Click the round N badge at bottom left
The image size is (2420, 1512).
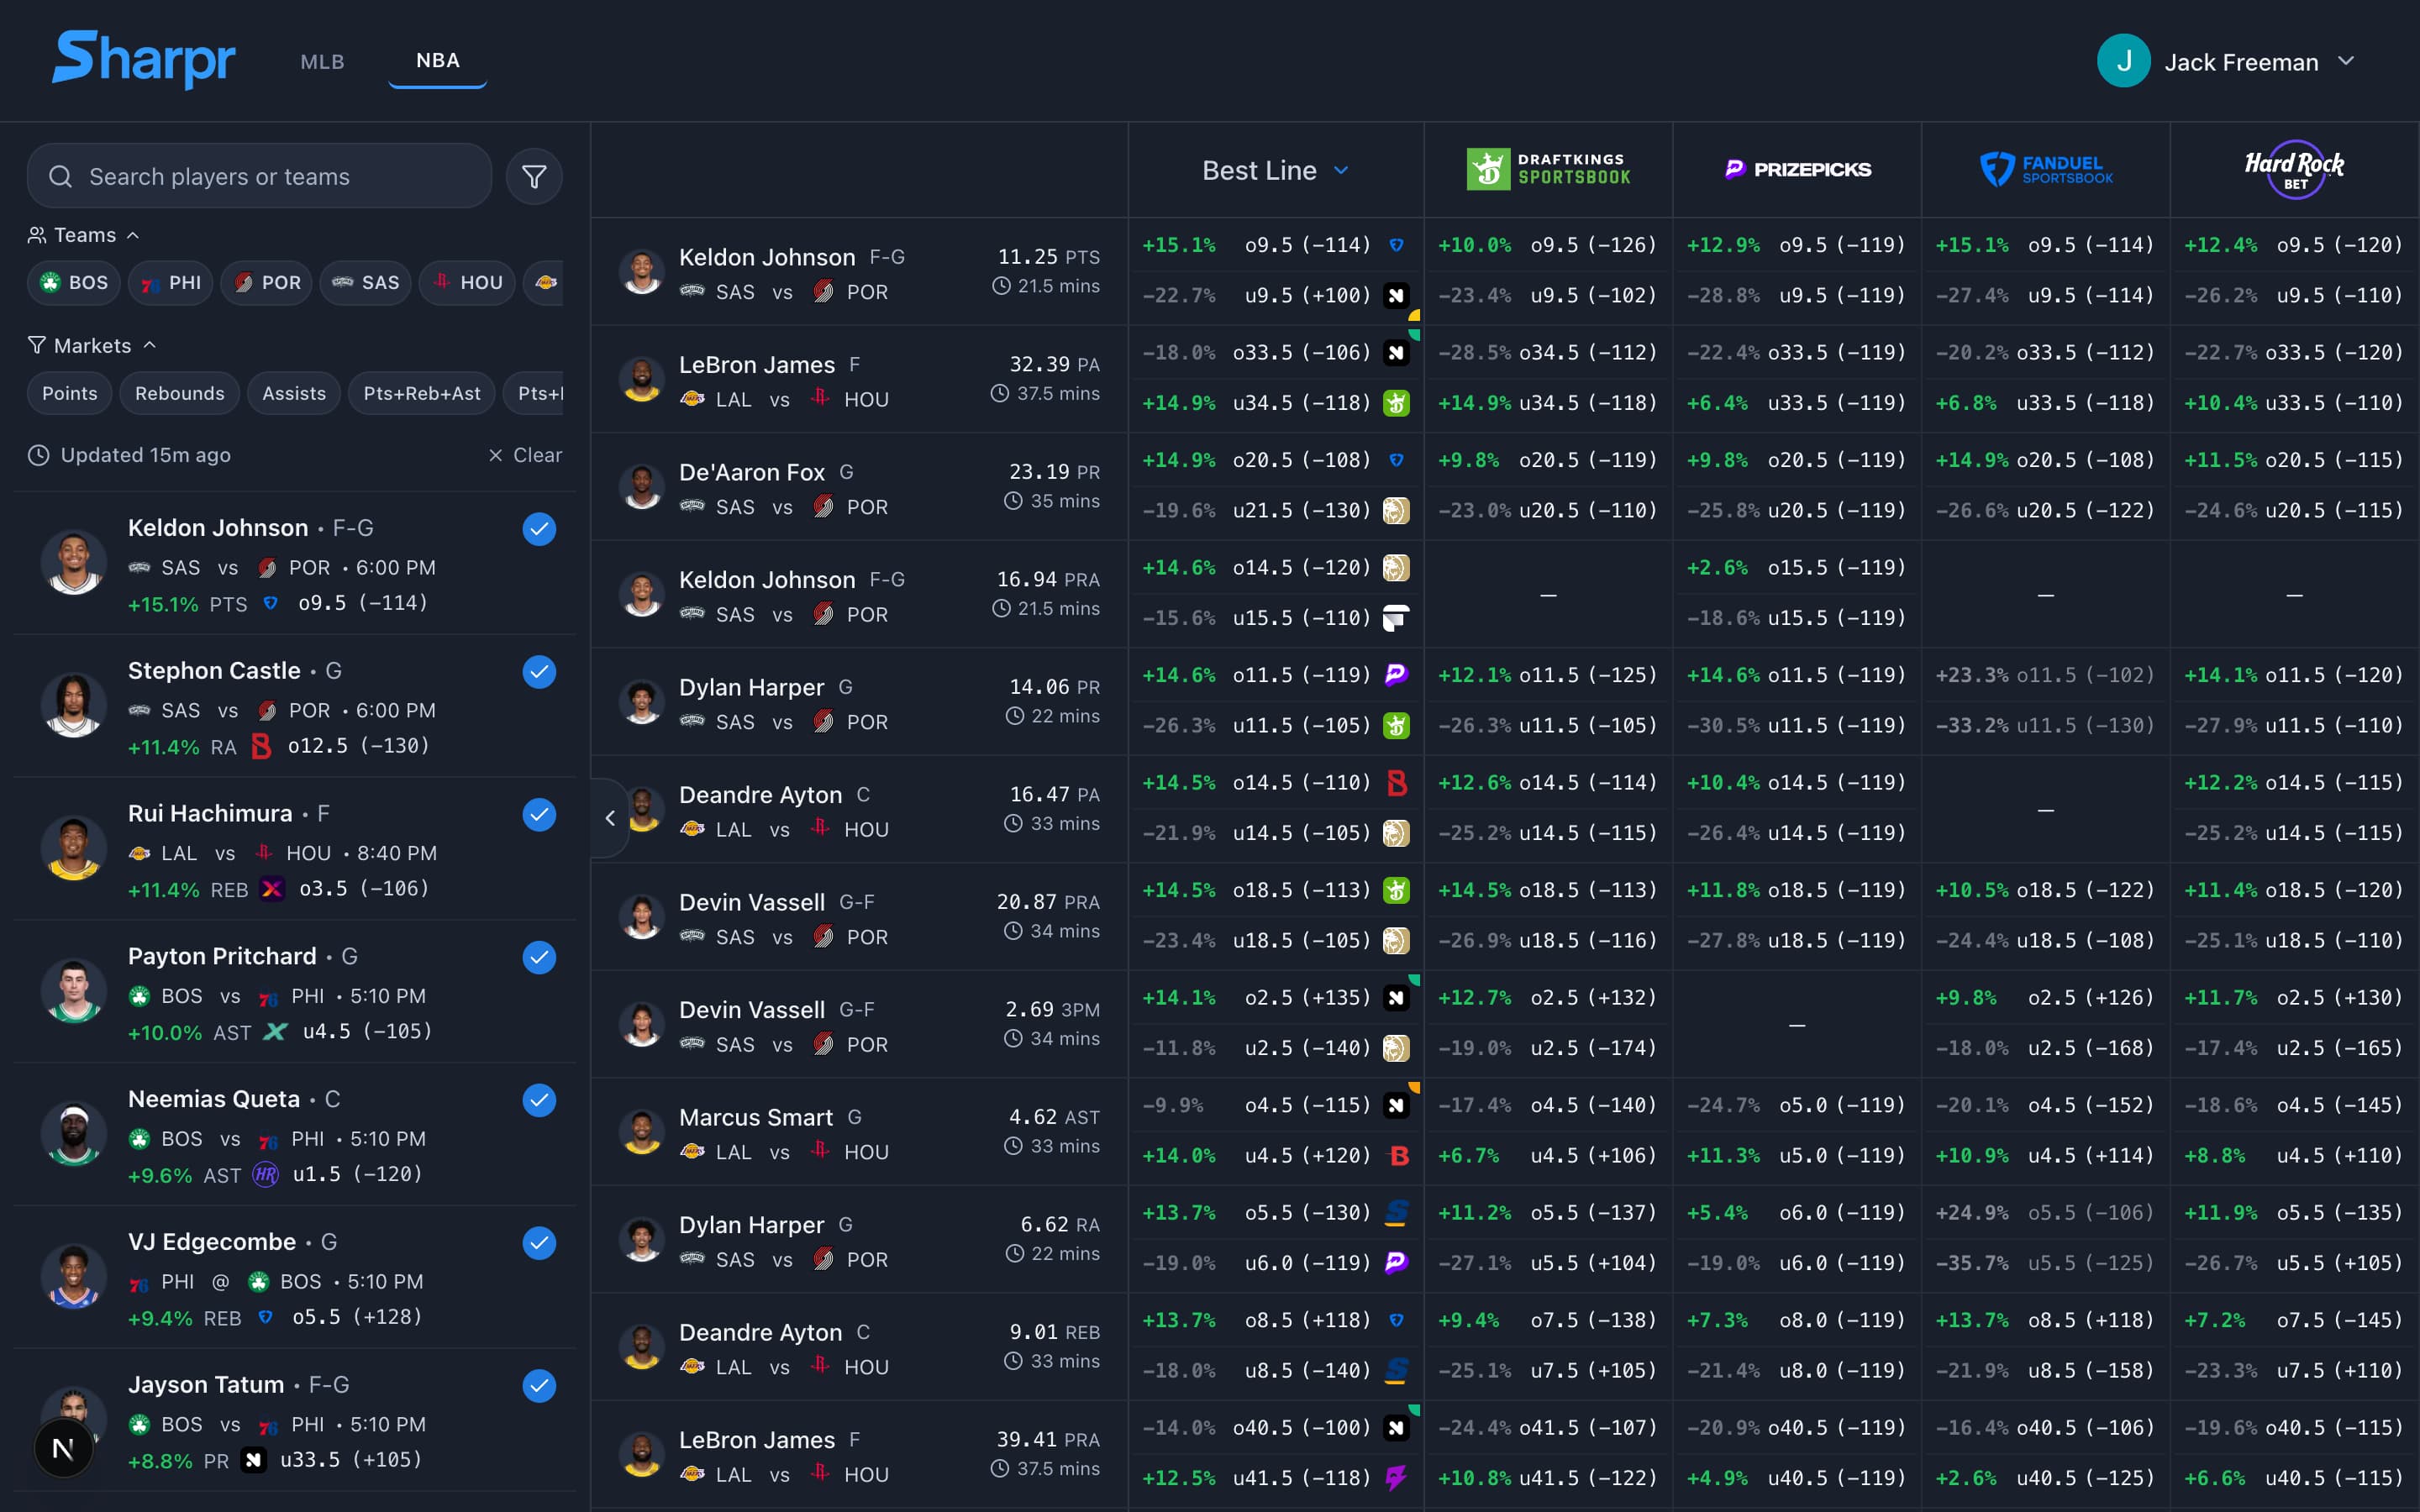(63, 1448)
